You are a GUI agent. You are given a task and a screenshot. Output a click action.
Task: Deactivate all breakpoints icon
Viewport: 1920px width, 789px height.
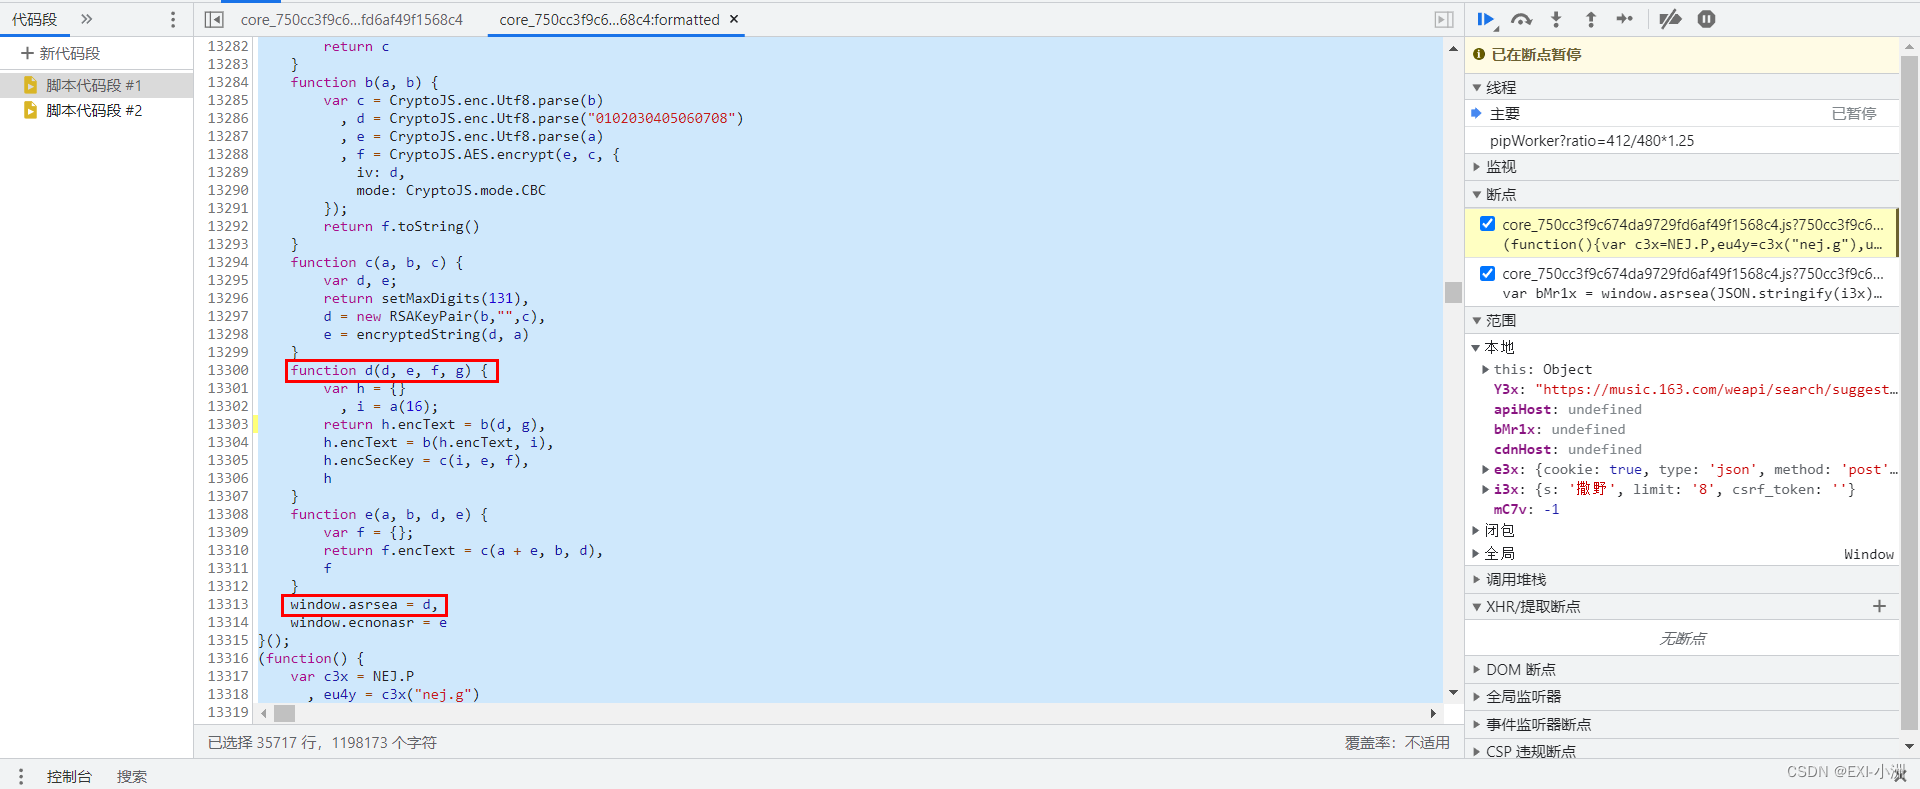pyautogui.click(x=1670, y=19)
